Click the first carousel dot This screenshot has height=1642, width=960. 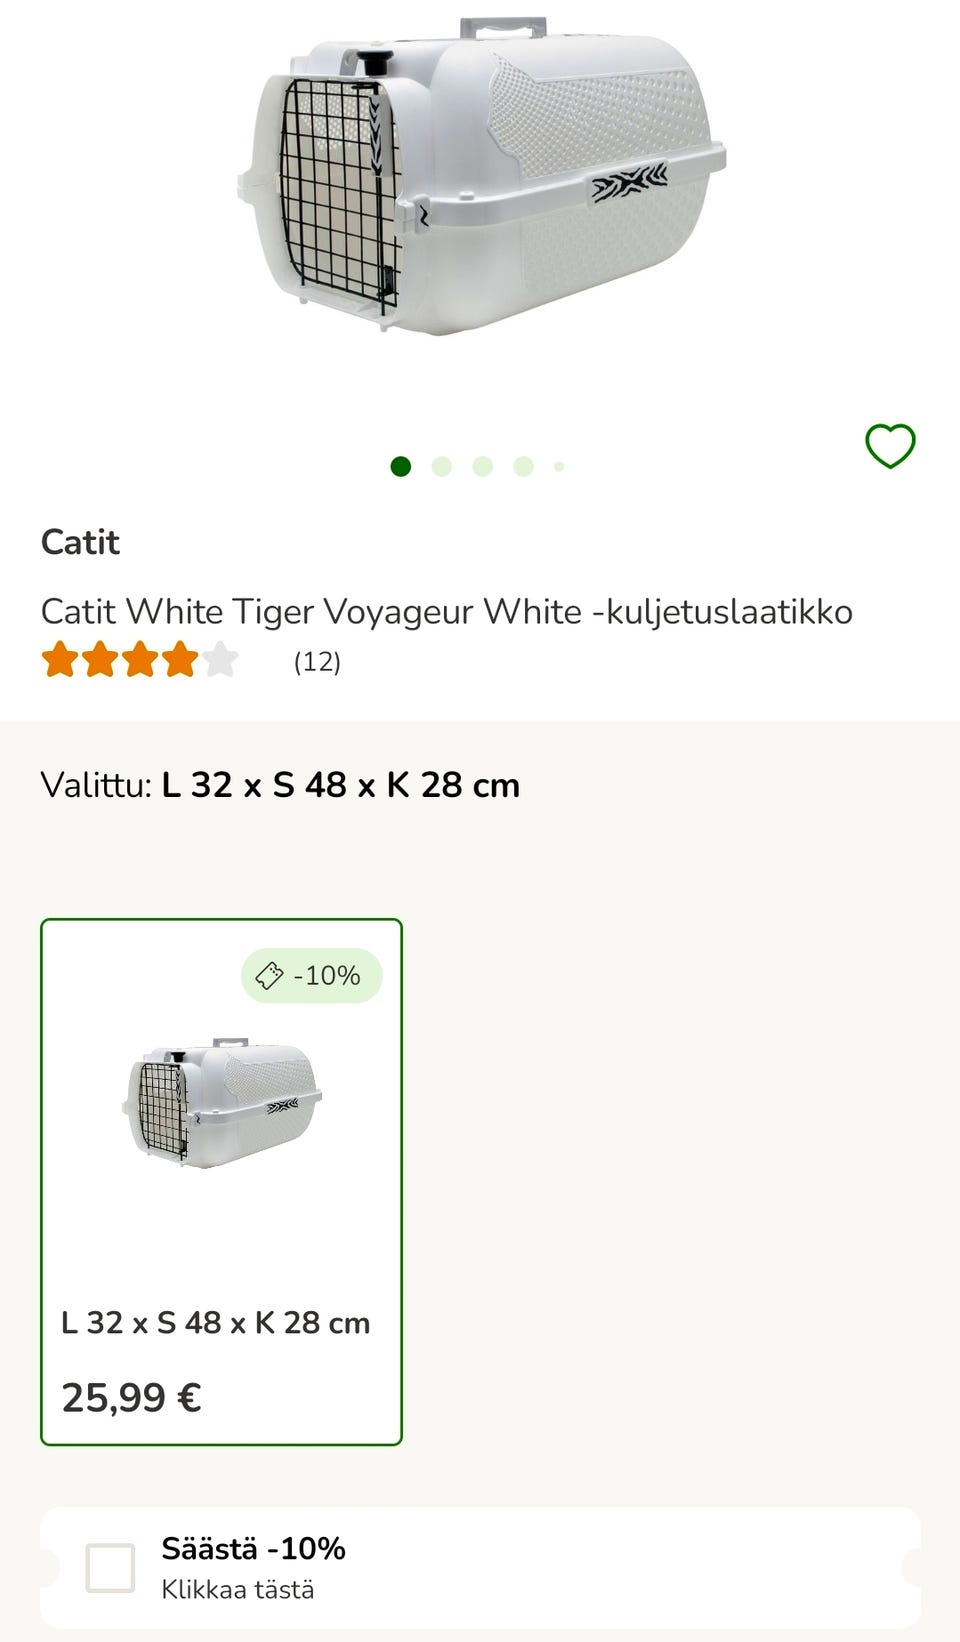click(x=401, y=466)
